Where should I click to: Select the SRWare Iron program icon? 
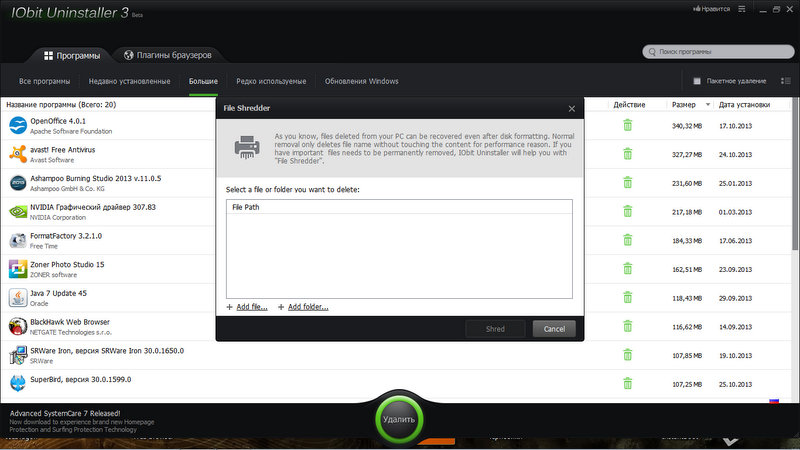[18, 355]
